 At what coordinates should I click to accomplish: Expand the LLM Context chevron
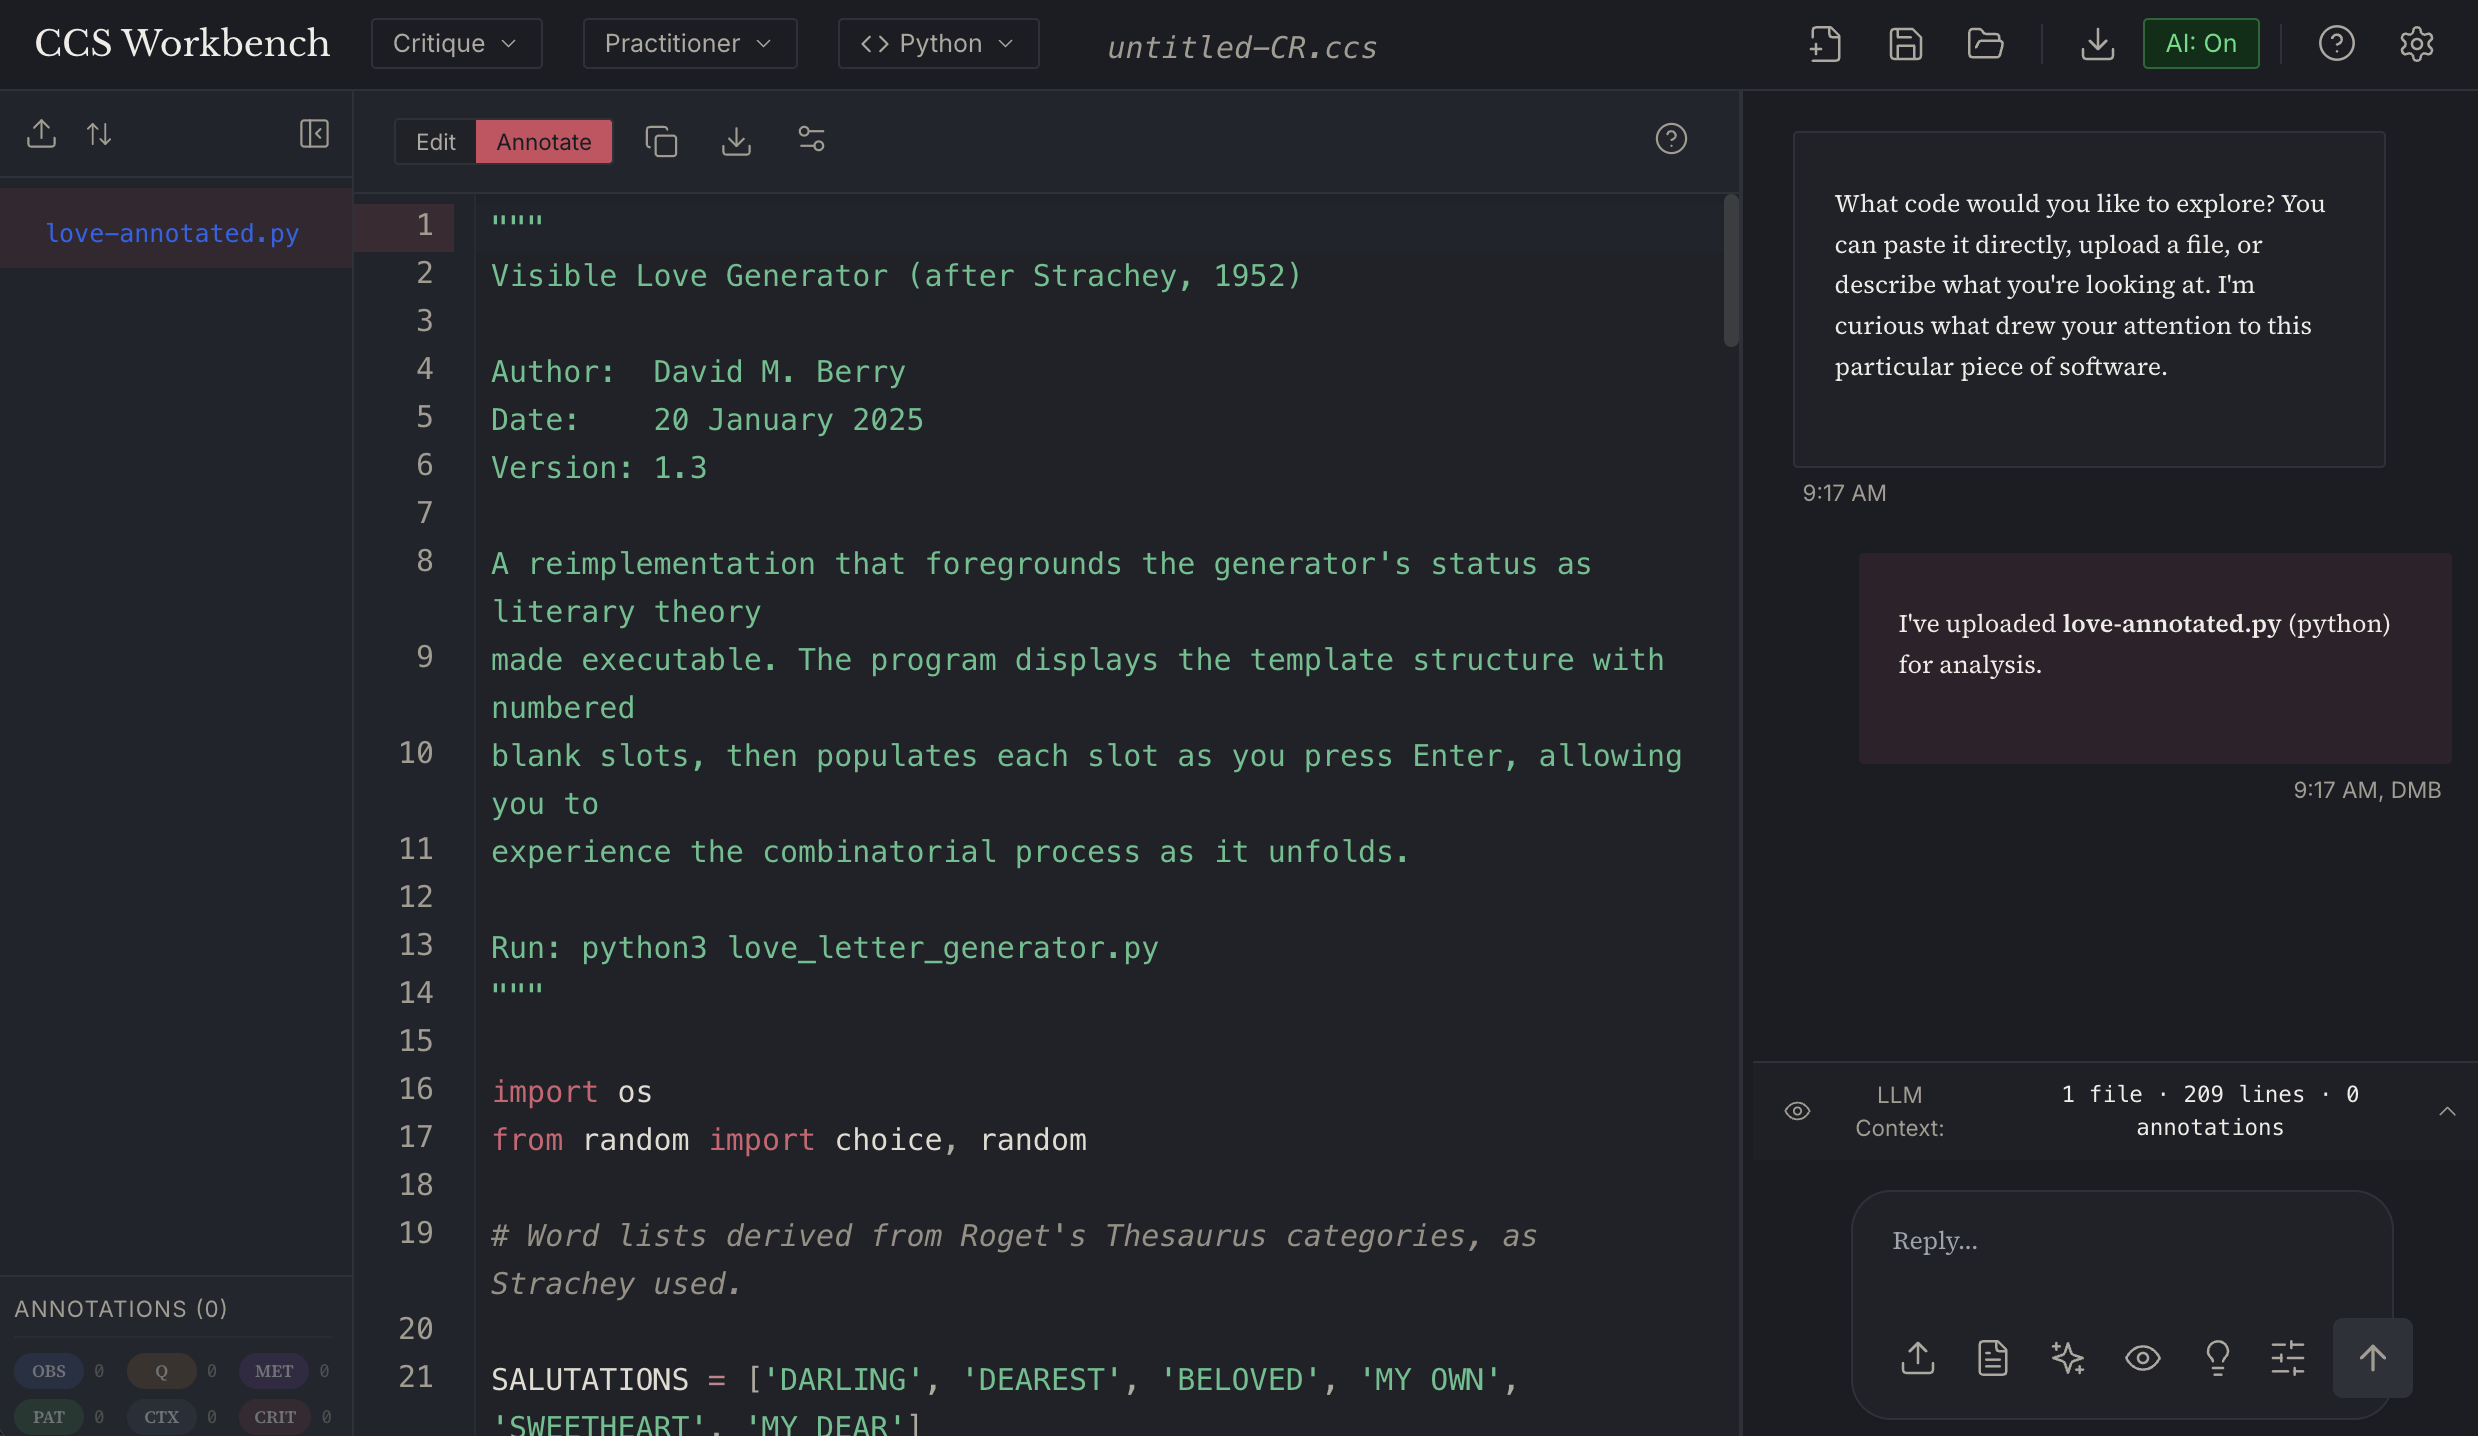(2447, 1111)
